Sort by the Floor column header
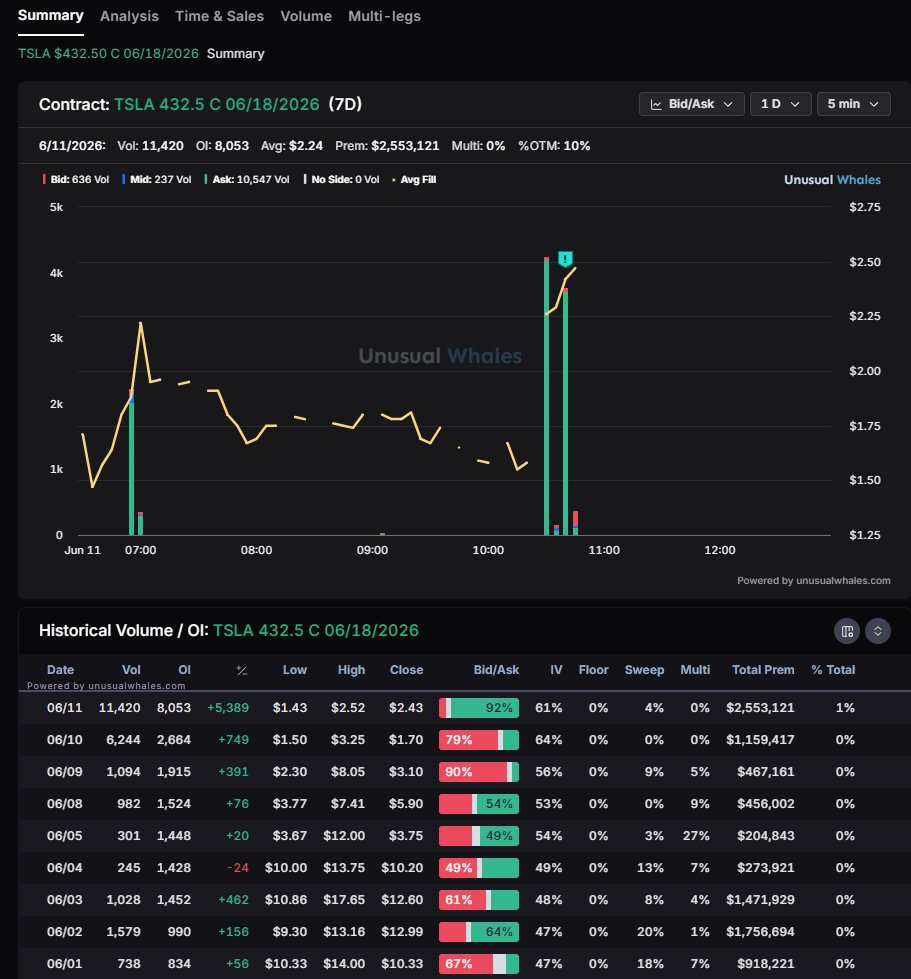This screenshot has height=979, width=911. tap(593, 670)
